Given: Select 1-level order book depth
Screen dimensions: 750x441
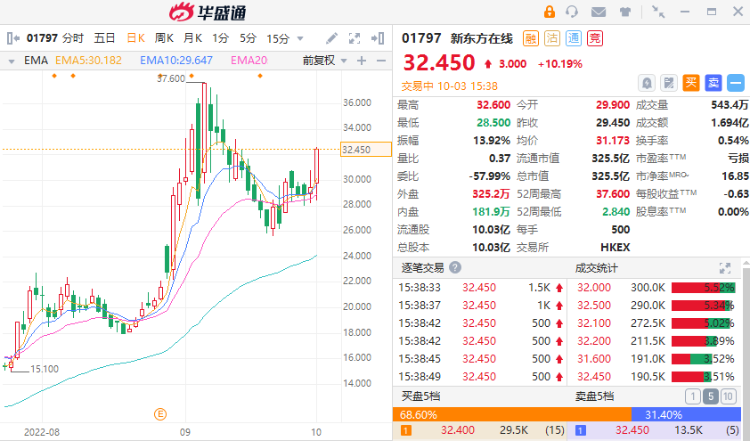Looking at the screenshot, I should [x=693, y=396].
